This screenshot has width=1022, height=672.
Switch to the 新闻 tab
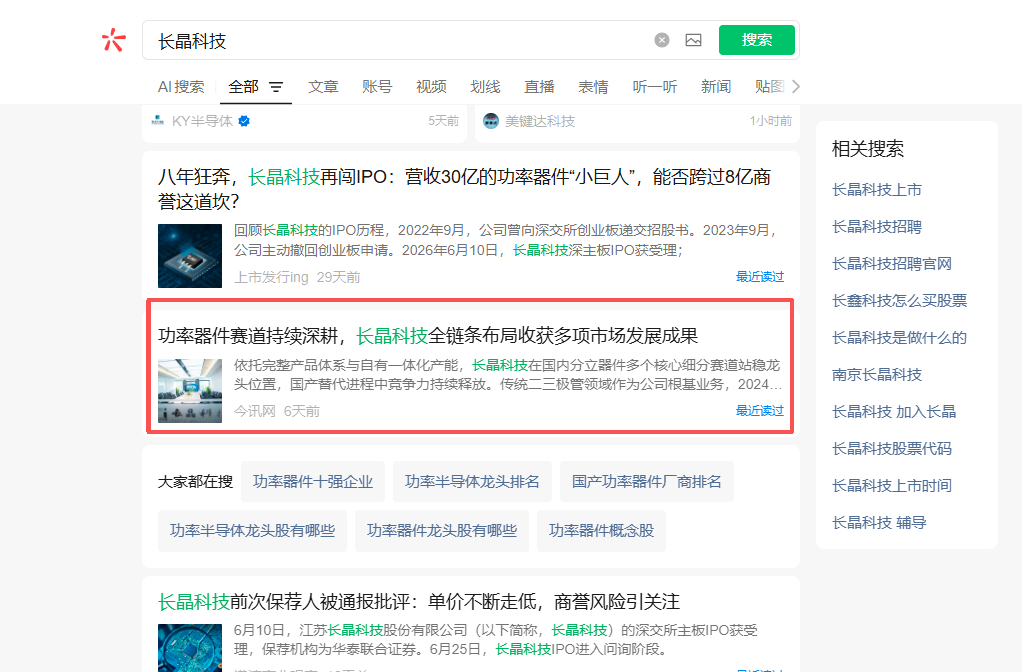(716, 87)
